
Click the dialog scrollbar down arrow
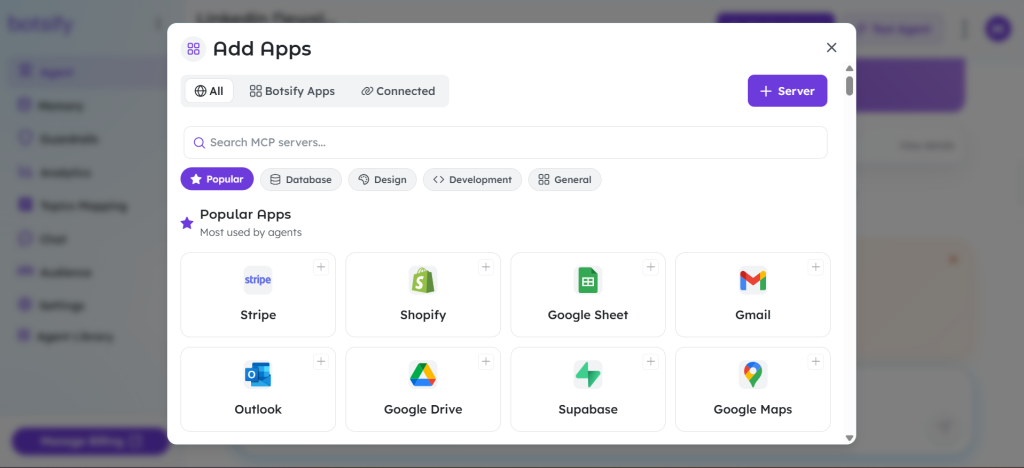tap(850, 438)
